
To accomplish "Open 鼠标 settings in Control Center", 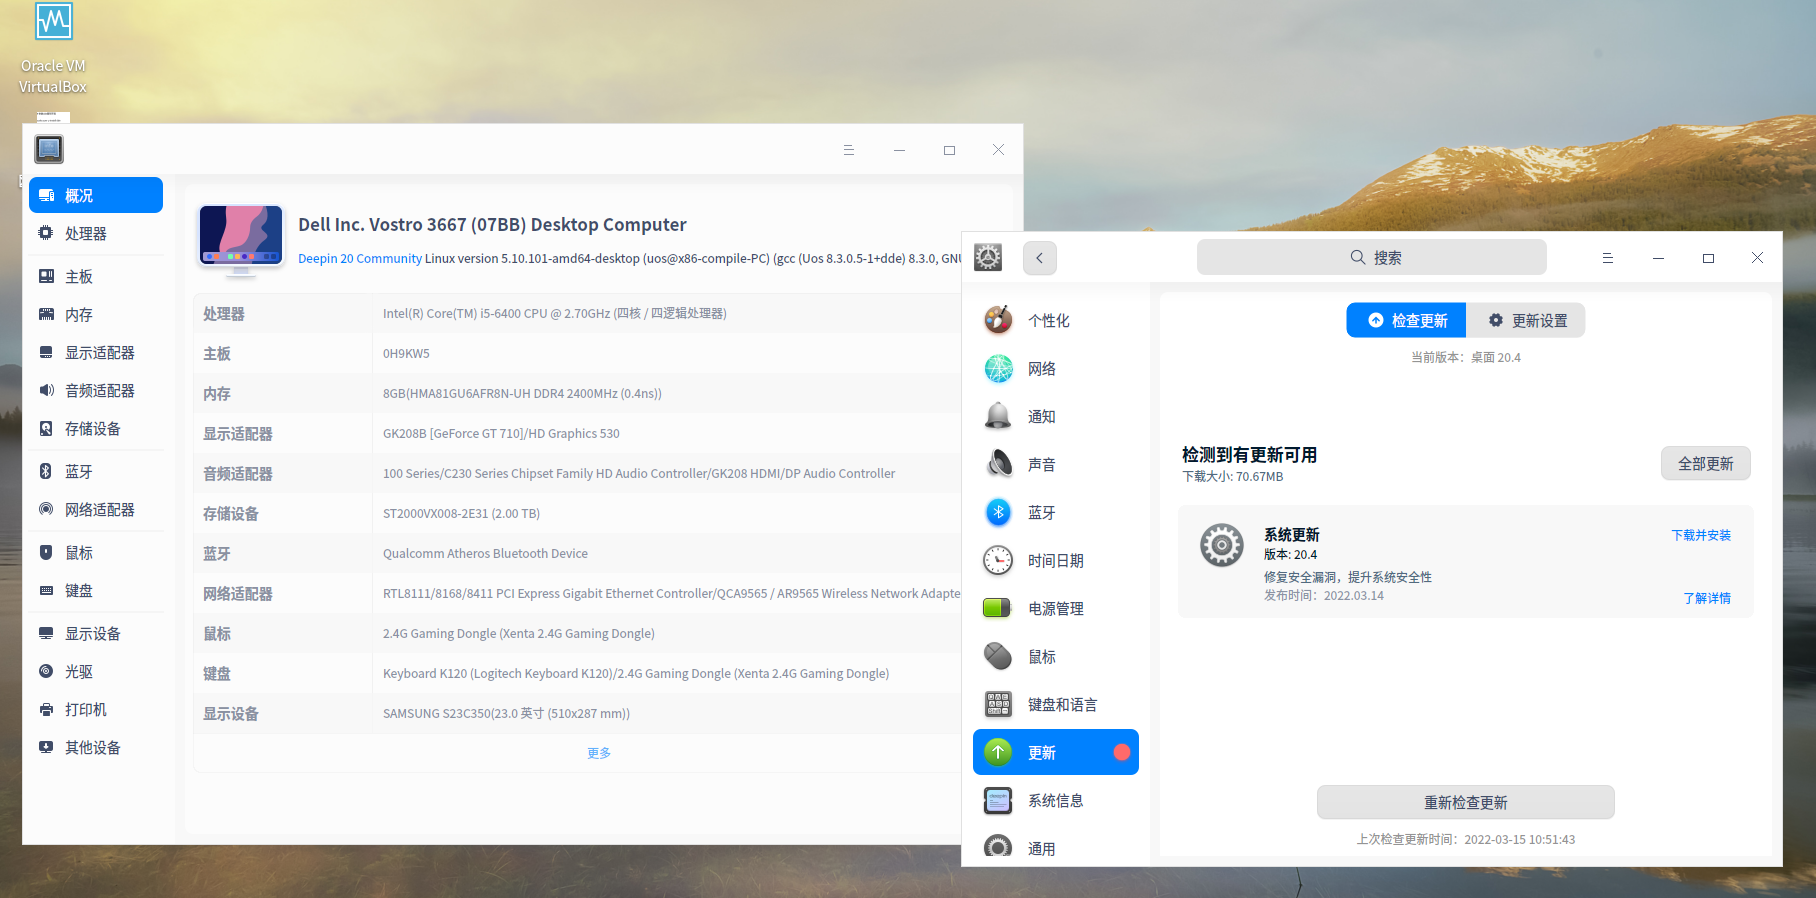I will 1056,656.
